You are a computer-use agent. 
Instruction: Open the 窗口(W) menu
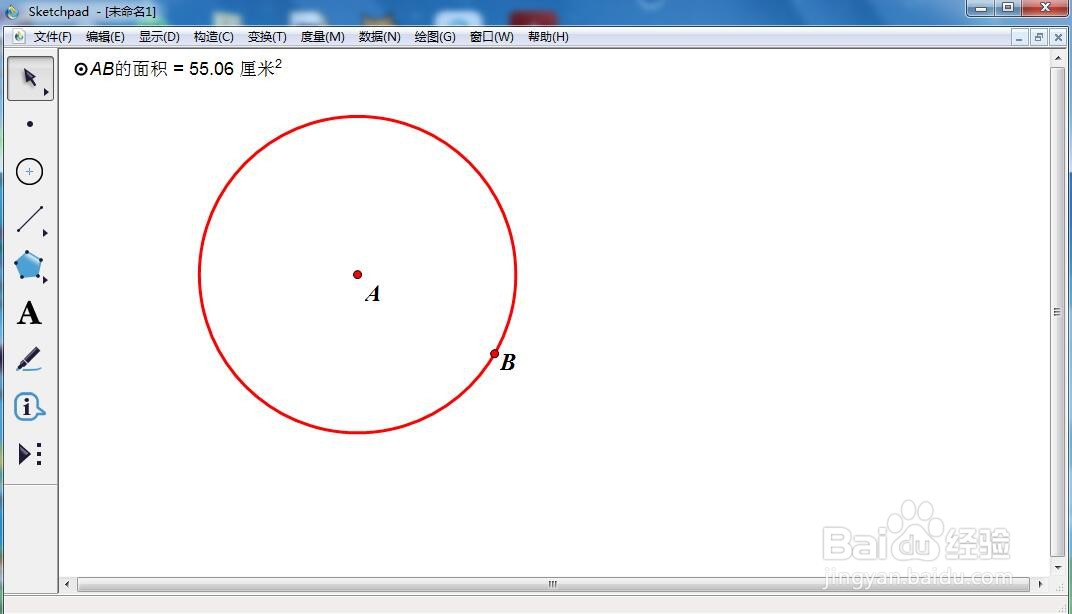coord(492,37)
